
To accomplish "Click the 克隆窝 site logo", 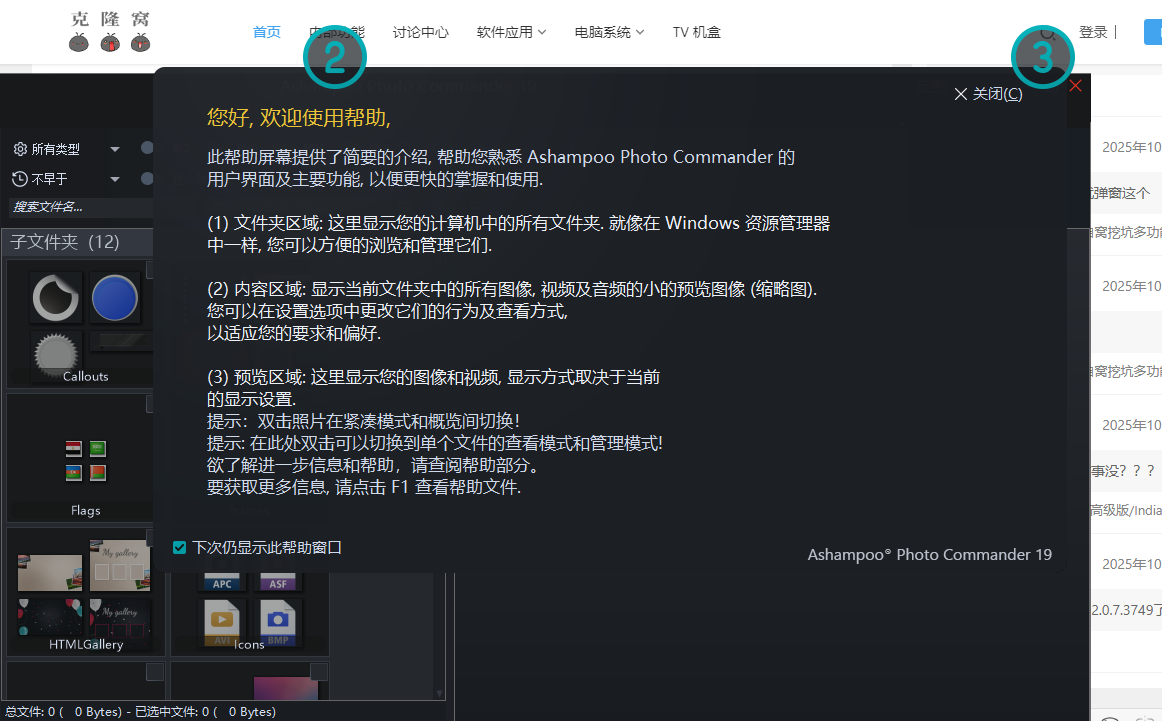I will (108, 31).
